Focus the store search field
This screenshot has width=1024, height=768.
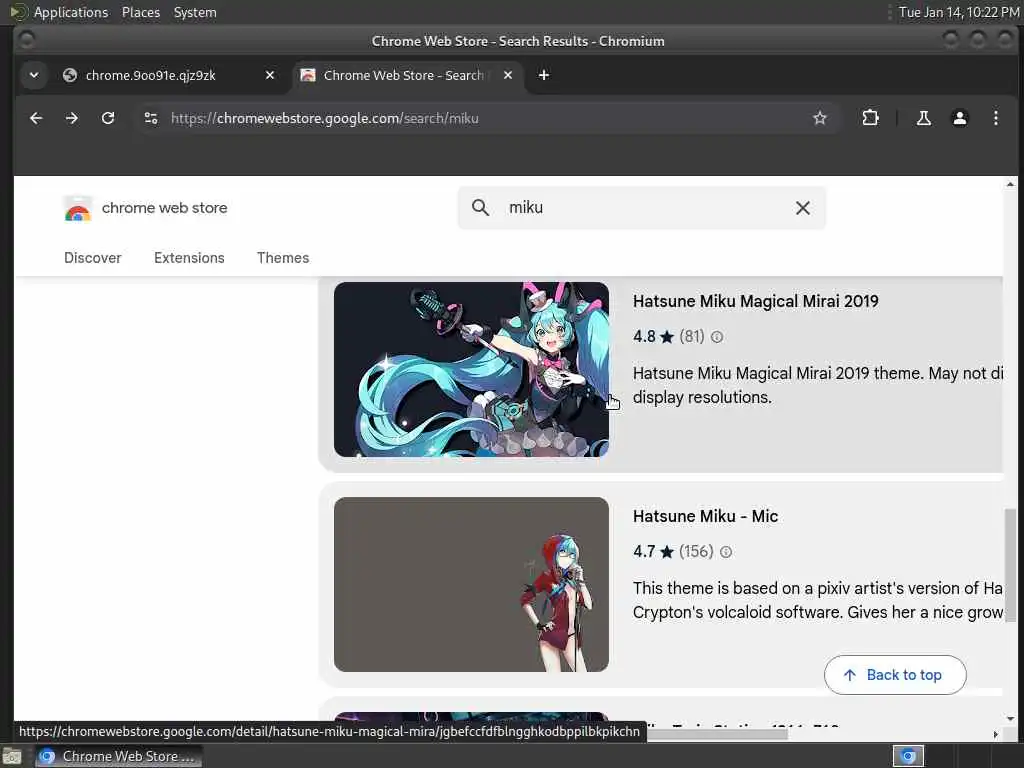tap(641, 208)
